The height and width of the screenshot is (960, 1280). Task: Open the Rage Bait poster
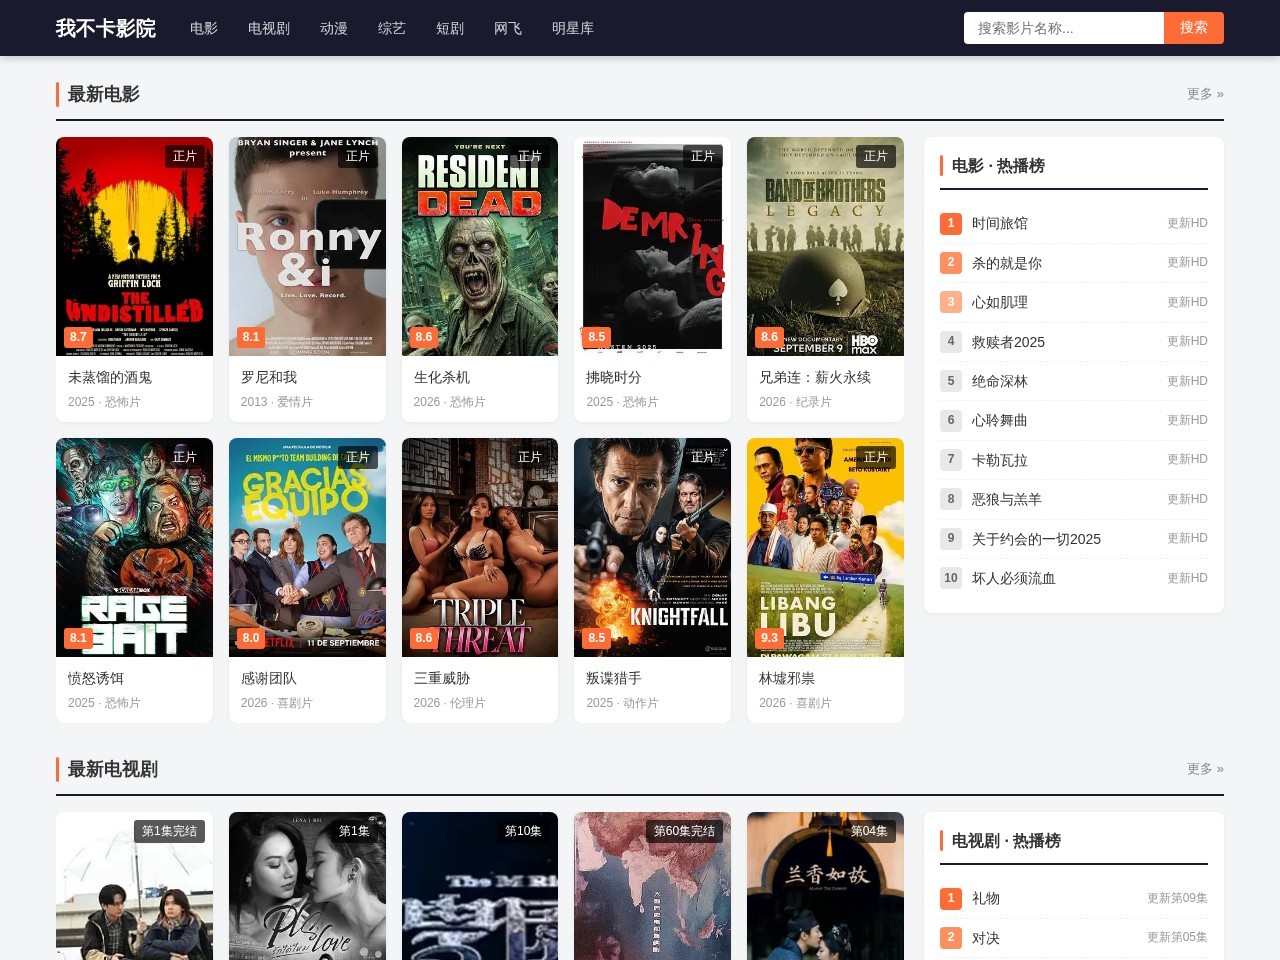[134, 547]
